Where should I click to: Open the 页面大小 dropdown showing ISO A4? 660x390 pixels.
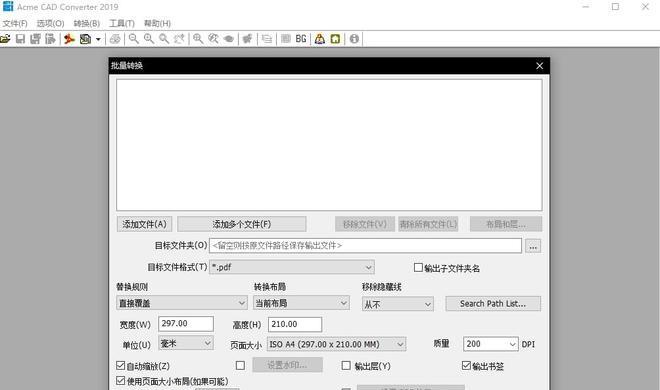click(336, 344)
